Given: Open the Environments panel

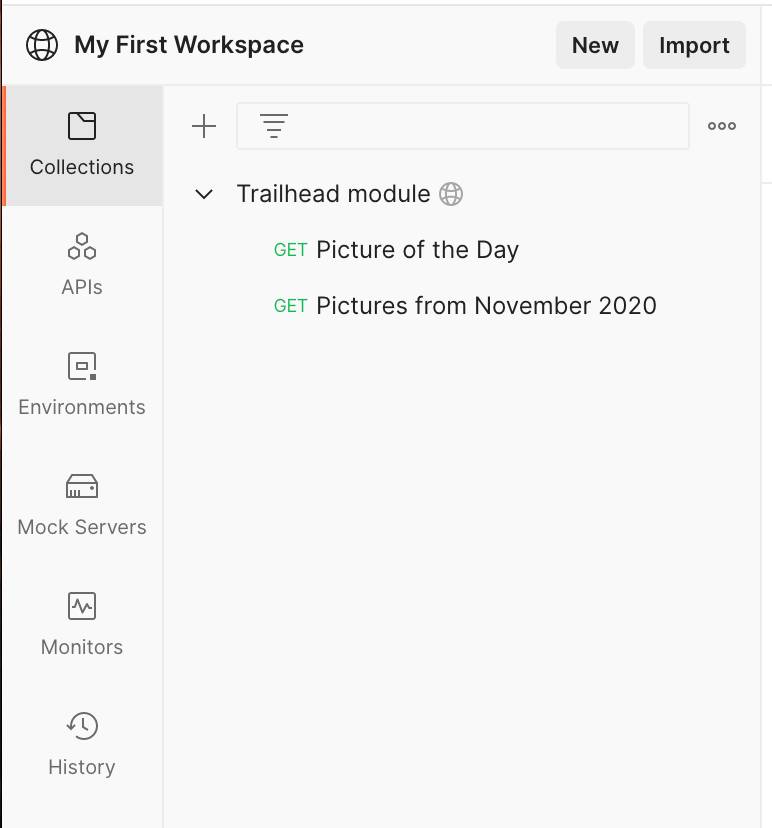Looking at the screenshot, I should (x=81, y=385).
